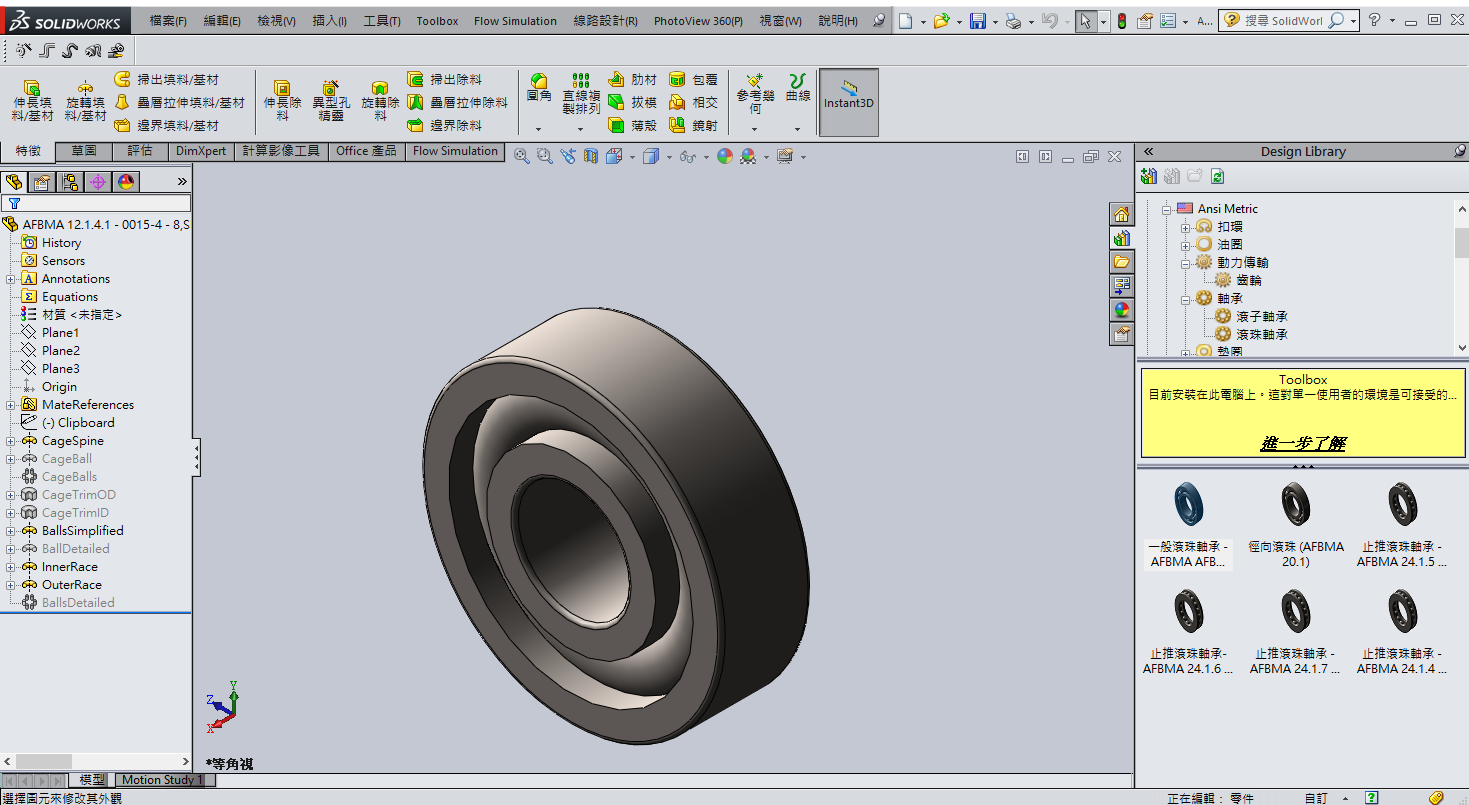Image resolution: width=1469 pixels, height=805 pixels.
Task: Toggle the Instant3D button
Action: 849,102
